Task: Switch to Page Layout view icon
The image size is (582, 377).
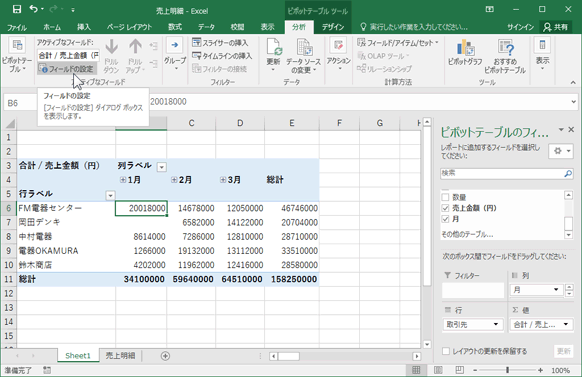Action: point(438,370)
